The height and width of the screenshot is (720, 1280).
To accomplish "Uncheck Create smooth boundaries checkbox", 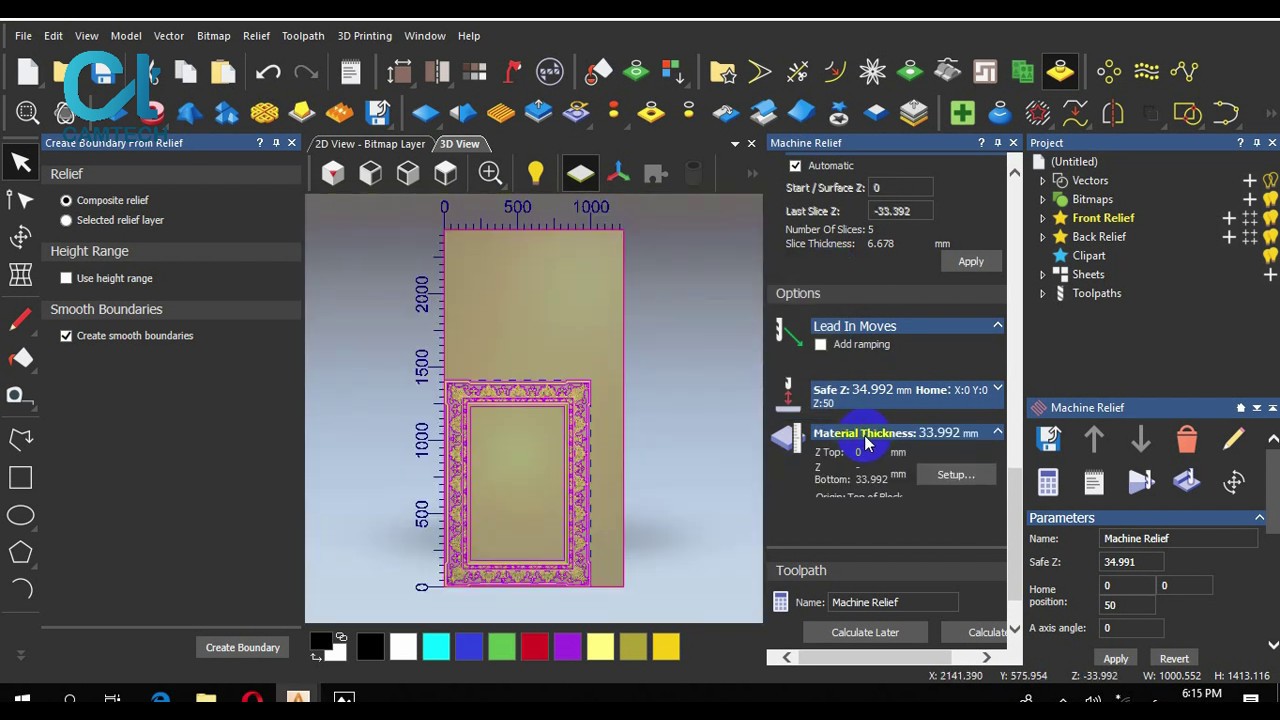I will [66, 336].
